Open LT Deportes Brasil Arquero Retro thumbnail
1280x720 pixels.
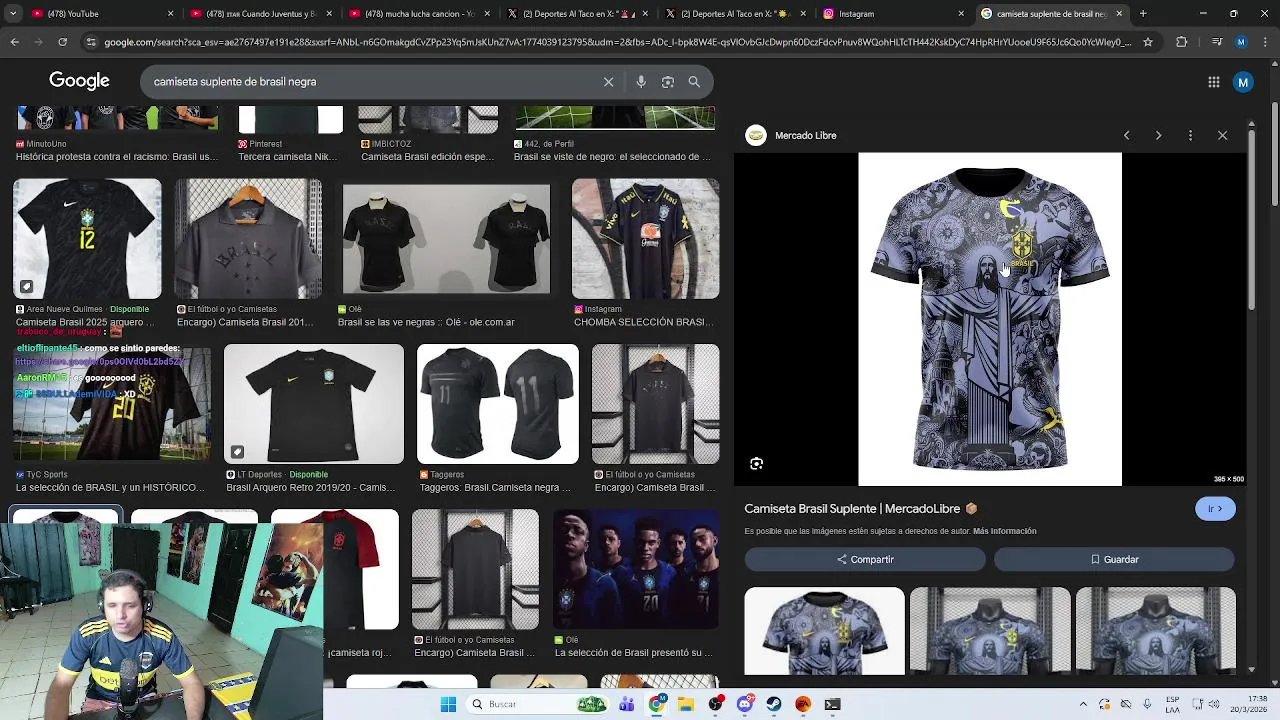coord(314,404)
